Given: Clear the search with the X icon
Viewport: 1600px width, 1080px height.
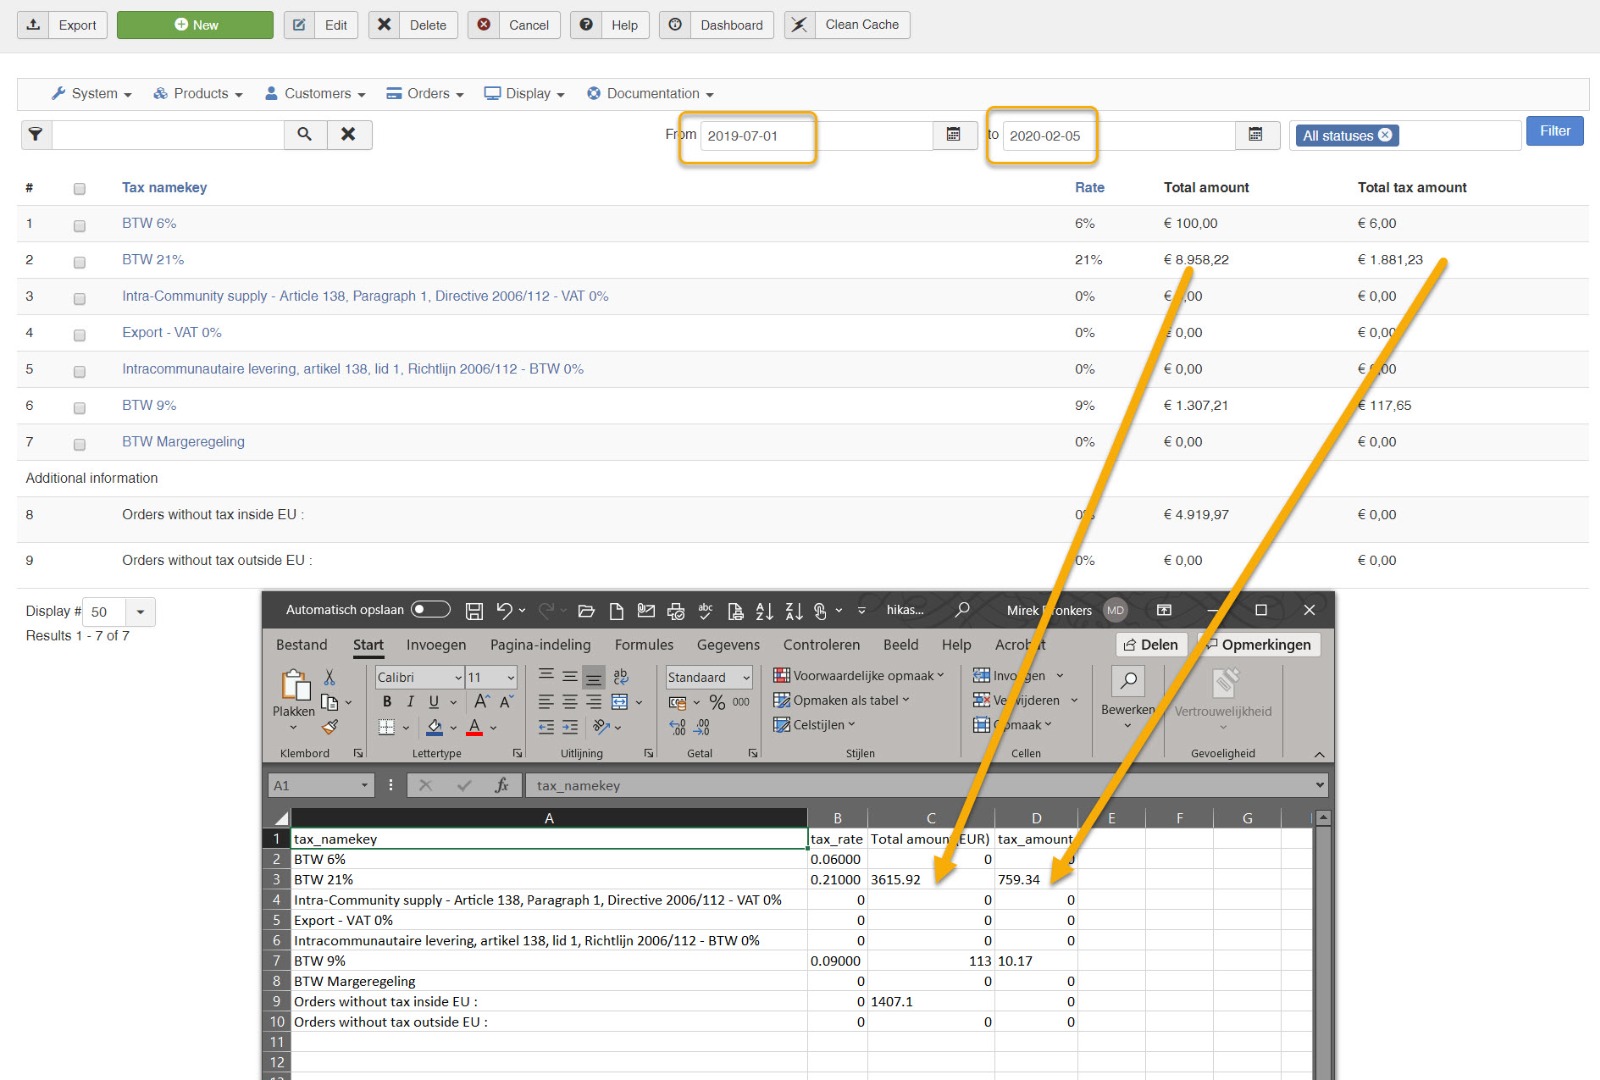Looking at the screenshot, I should pos(348,134).
